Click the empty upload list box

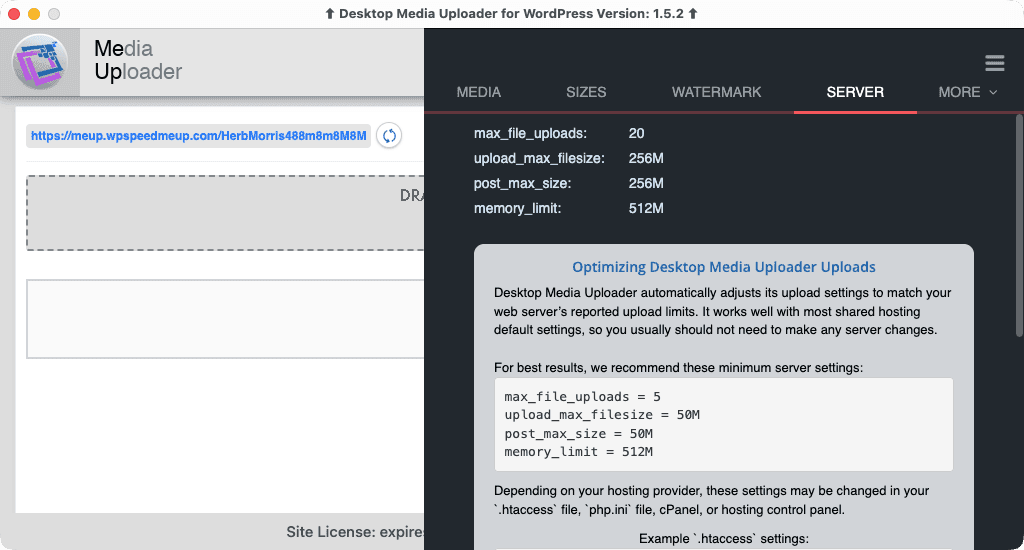click(x=225, y=319)
